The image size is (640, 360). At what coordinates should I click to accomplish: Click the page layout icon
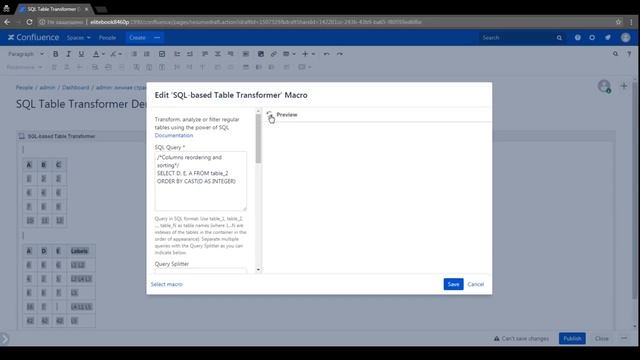click(245, 54)
